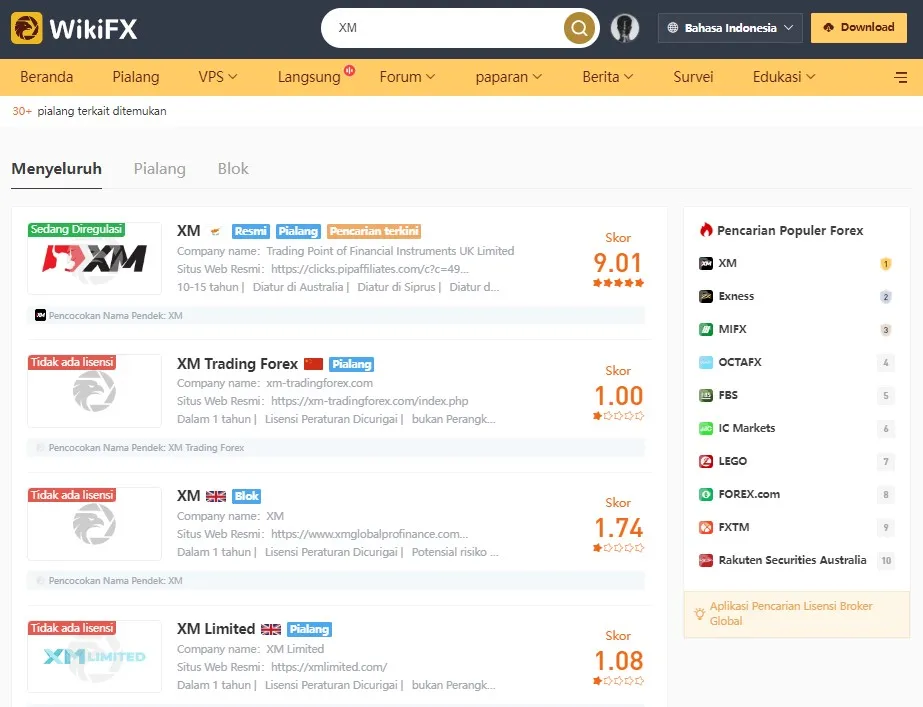Expand the Berita menu

607,77
